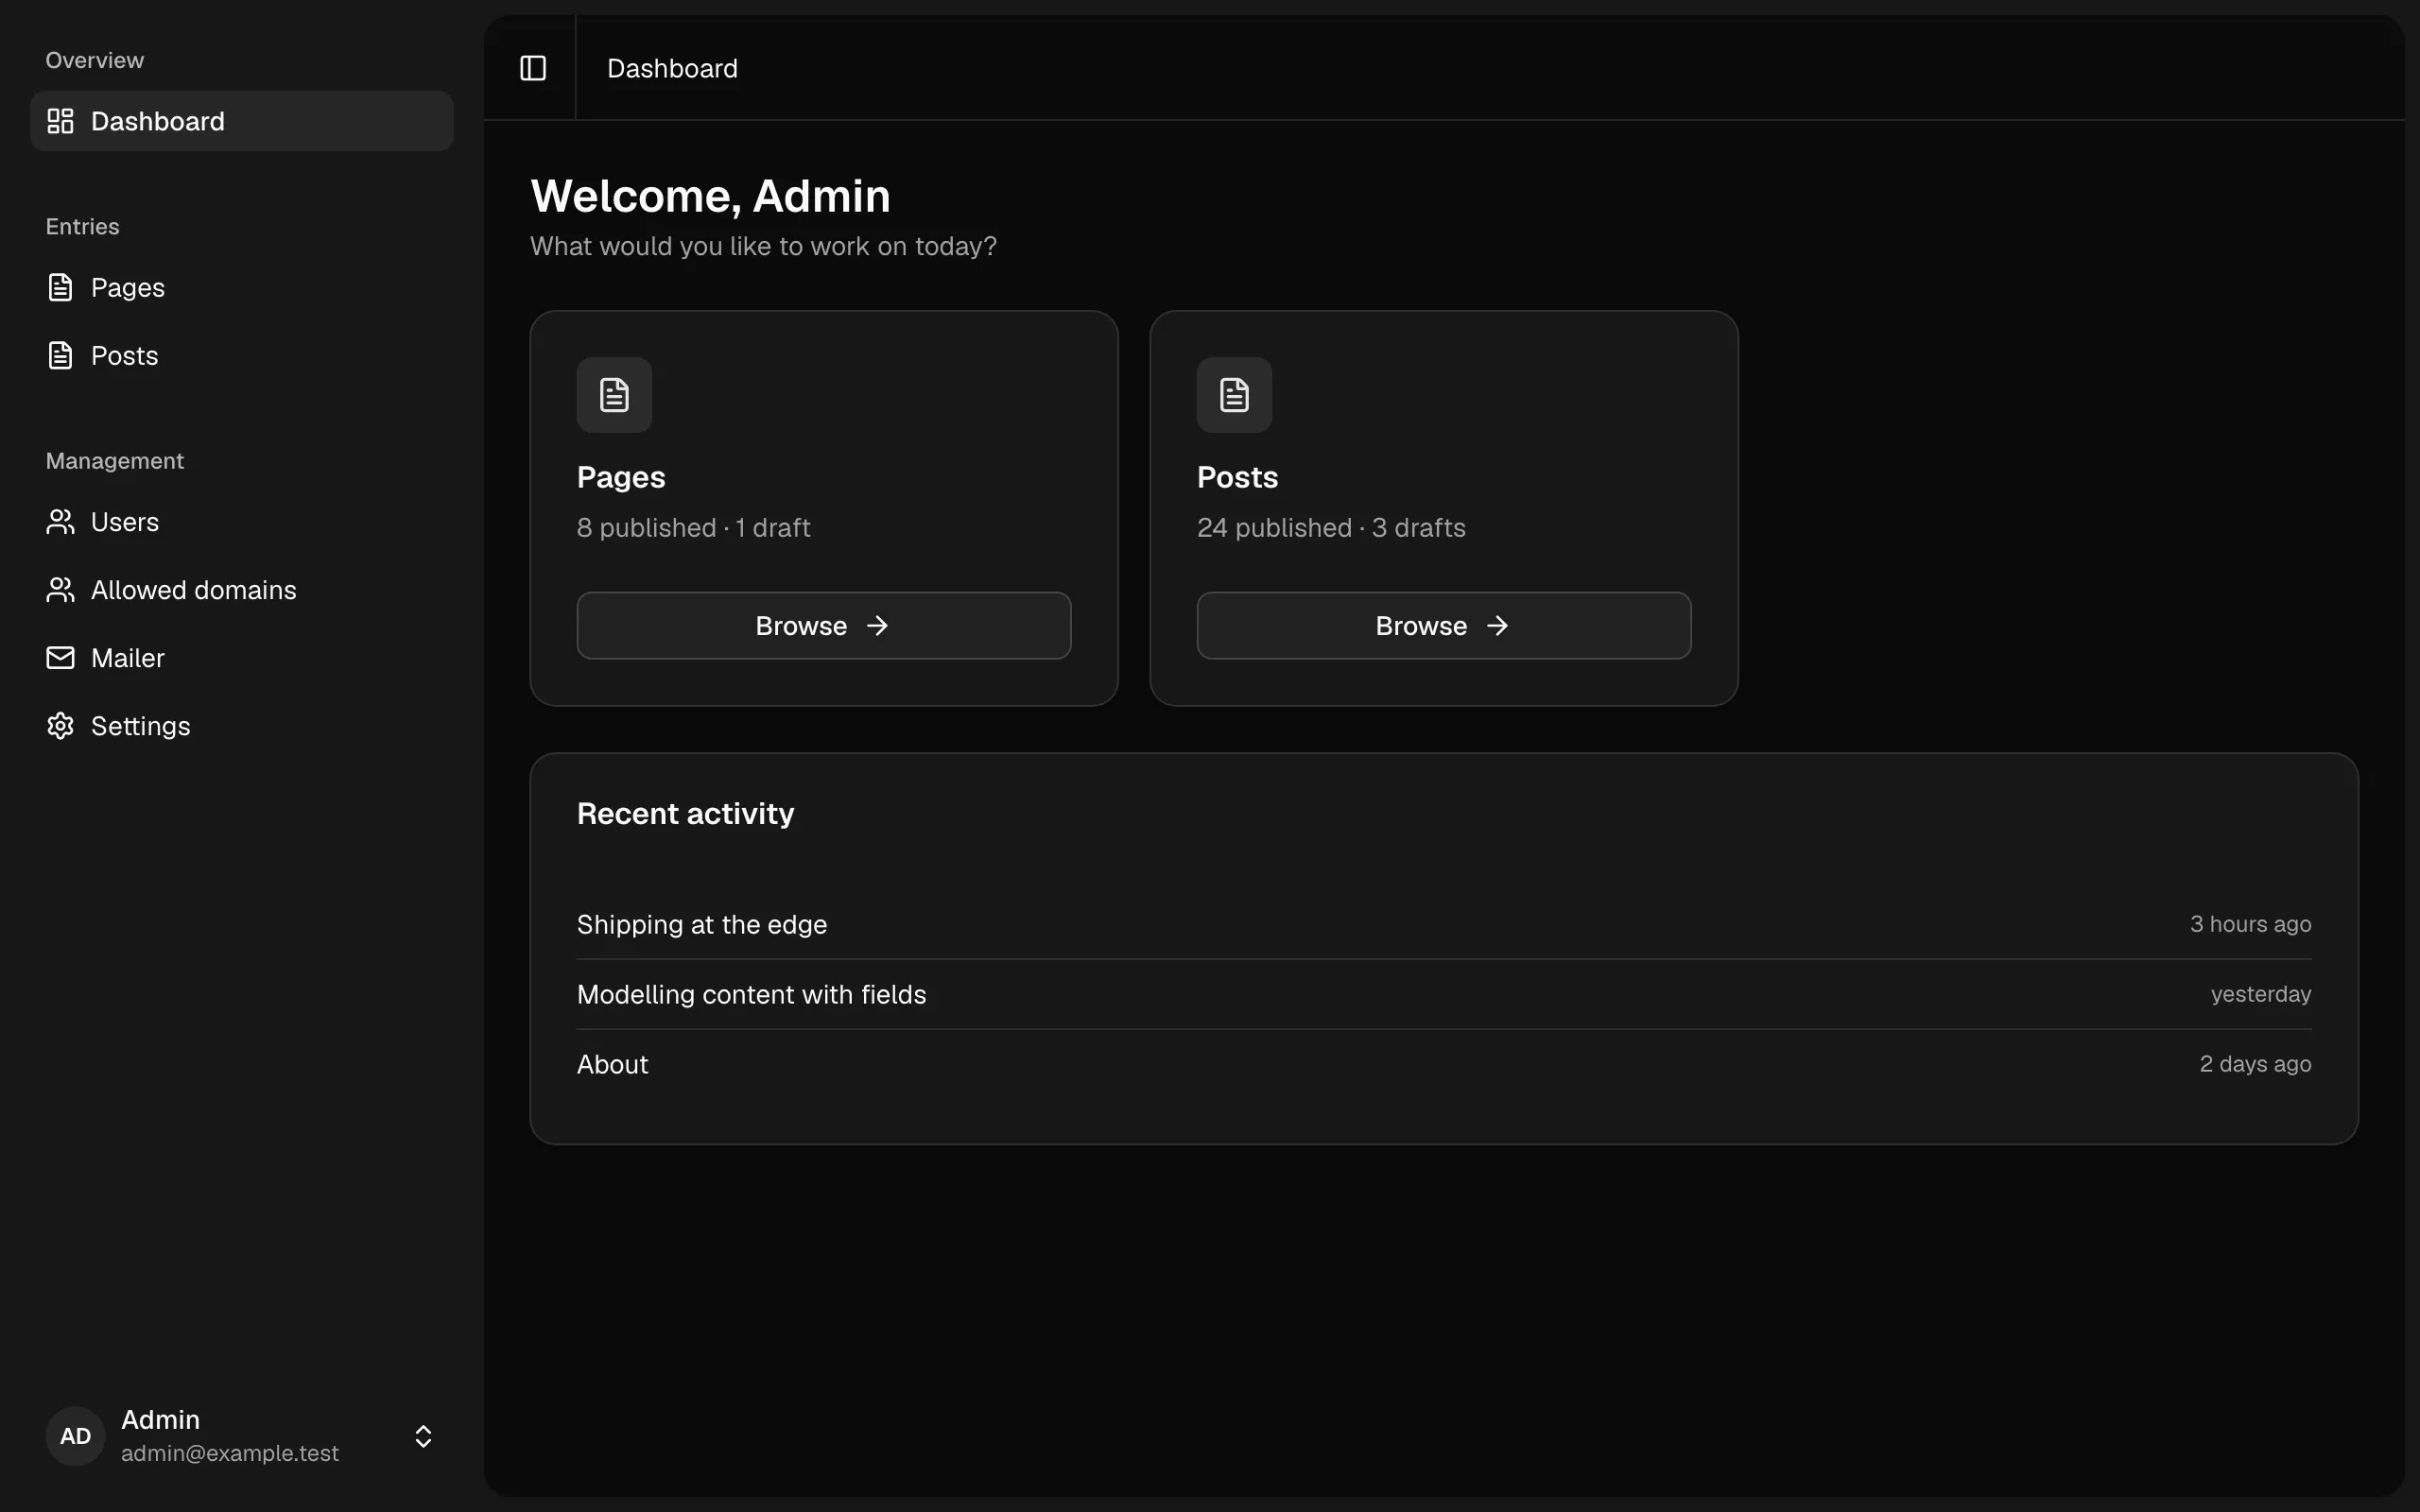The width and height of the screenshot is (2420, 1512).
Task: Click the Mailer envelope icon
Action: point(60,658)
